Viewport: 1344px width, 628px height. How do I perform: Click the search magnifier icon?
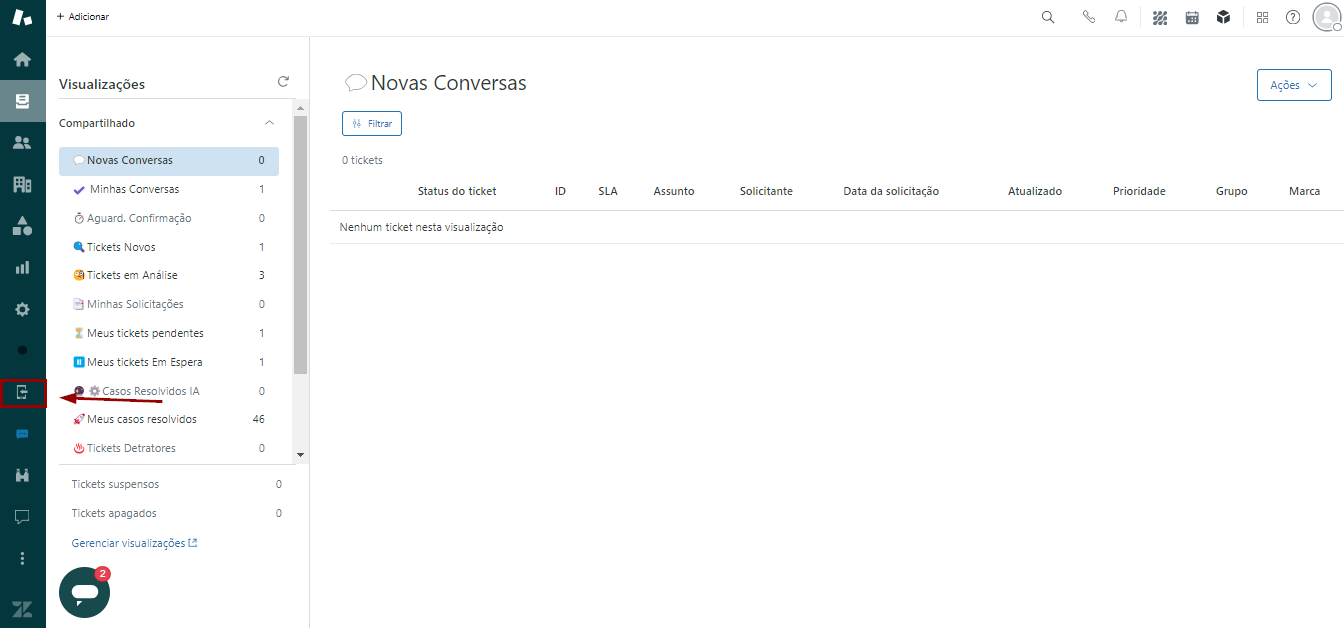1048,17
